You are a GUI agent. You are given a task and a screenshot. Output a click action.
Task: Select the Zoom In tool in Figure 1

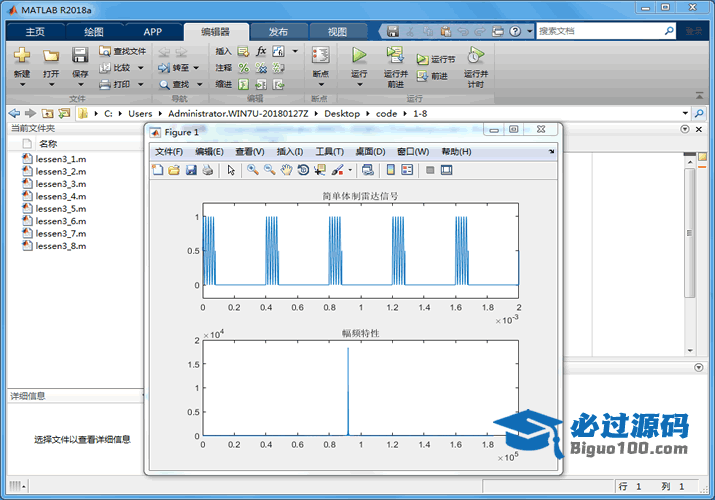point(253,170)
